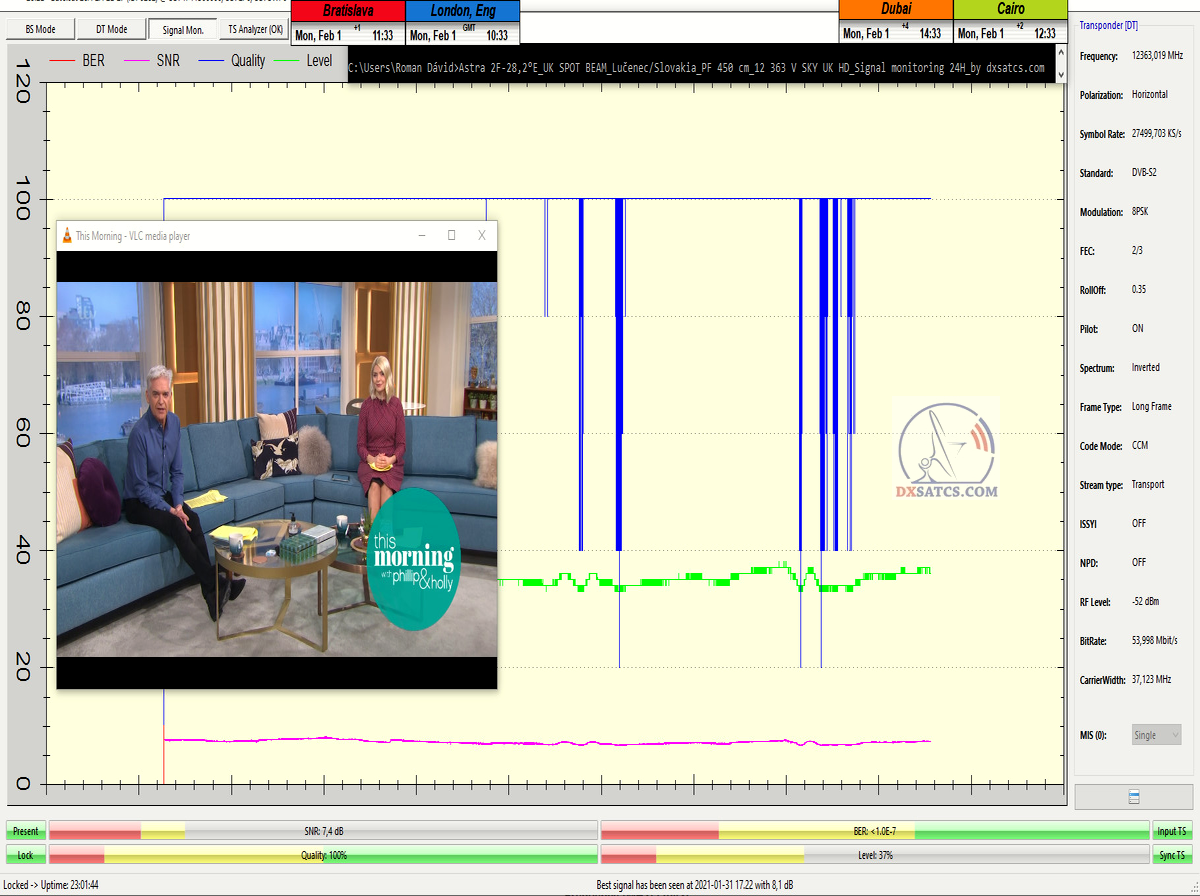
Task: Minimize the VLC media player window
Action: [x=422, y=236]
